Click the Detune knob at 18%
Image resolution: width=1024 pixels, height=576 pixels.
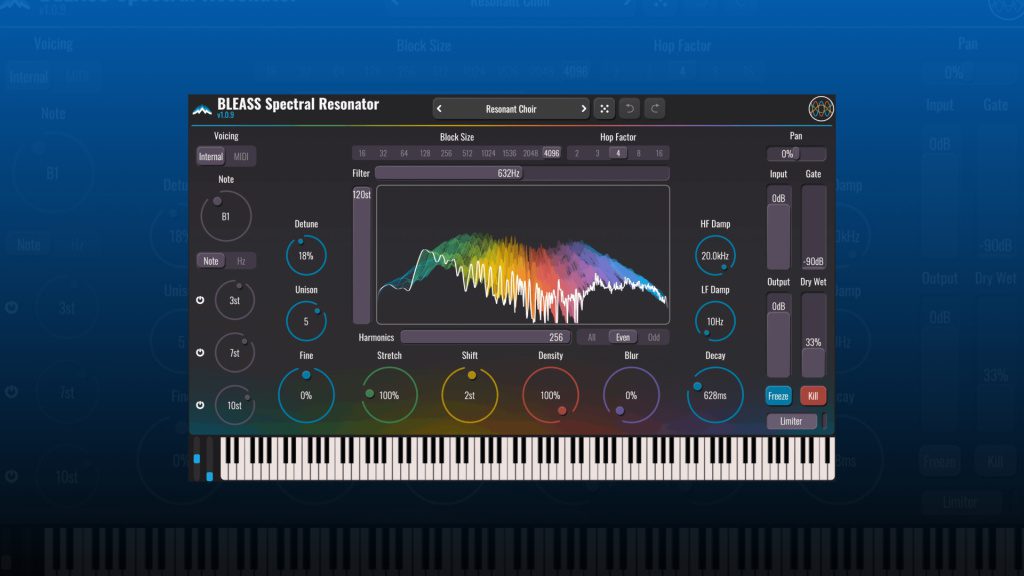click(x=306, y=255)
